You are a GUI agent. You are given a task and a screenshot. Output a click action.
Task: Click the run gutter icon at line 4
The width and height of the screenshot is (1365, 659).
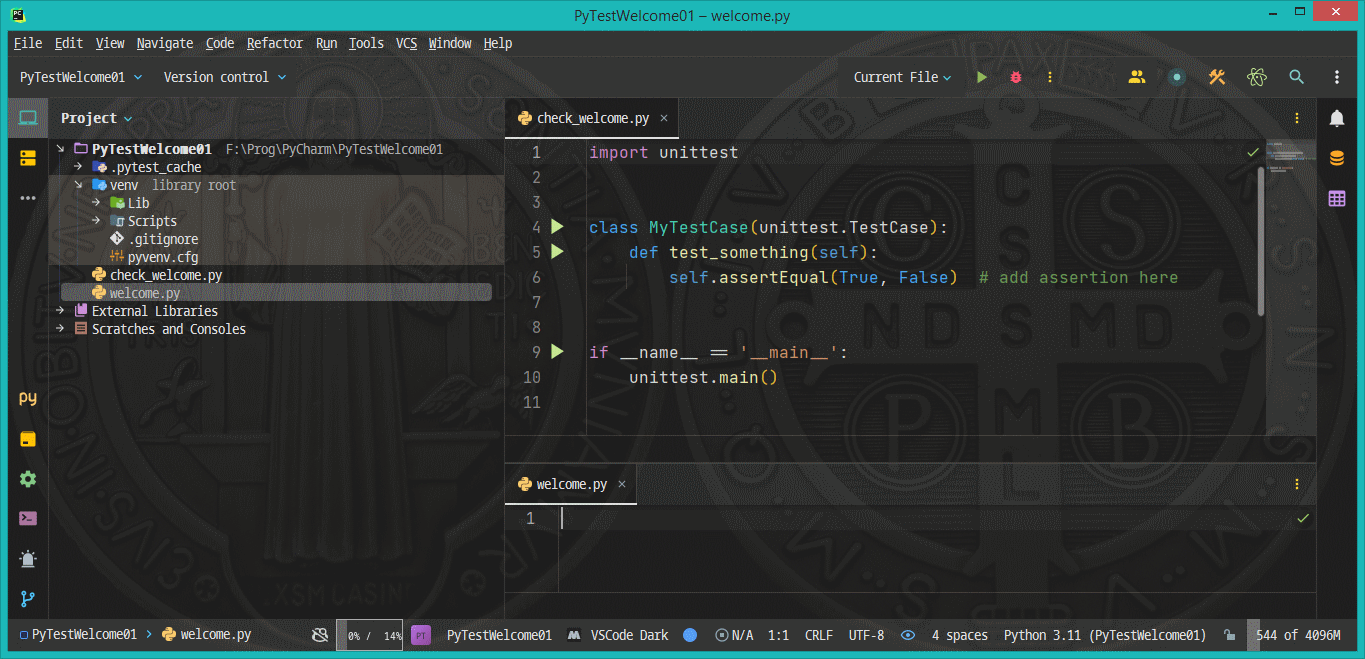tap(558, 227)
